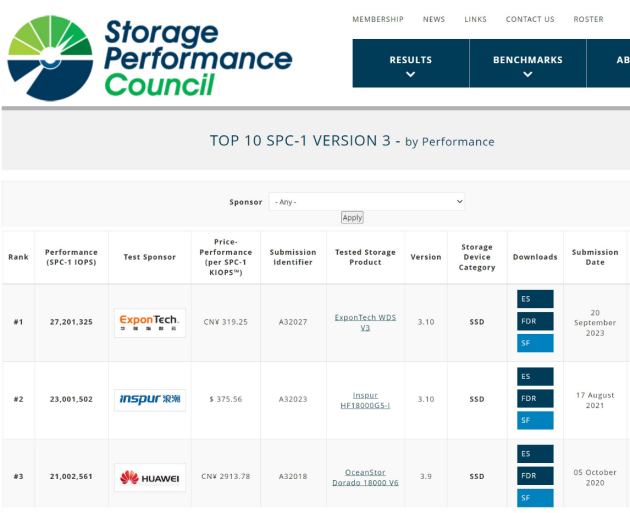Download ES file for ExponTech WDS V3
Image resolution: width=630 pixels, height=513 pixels.
(534, 299)
